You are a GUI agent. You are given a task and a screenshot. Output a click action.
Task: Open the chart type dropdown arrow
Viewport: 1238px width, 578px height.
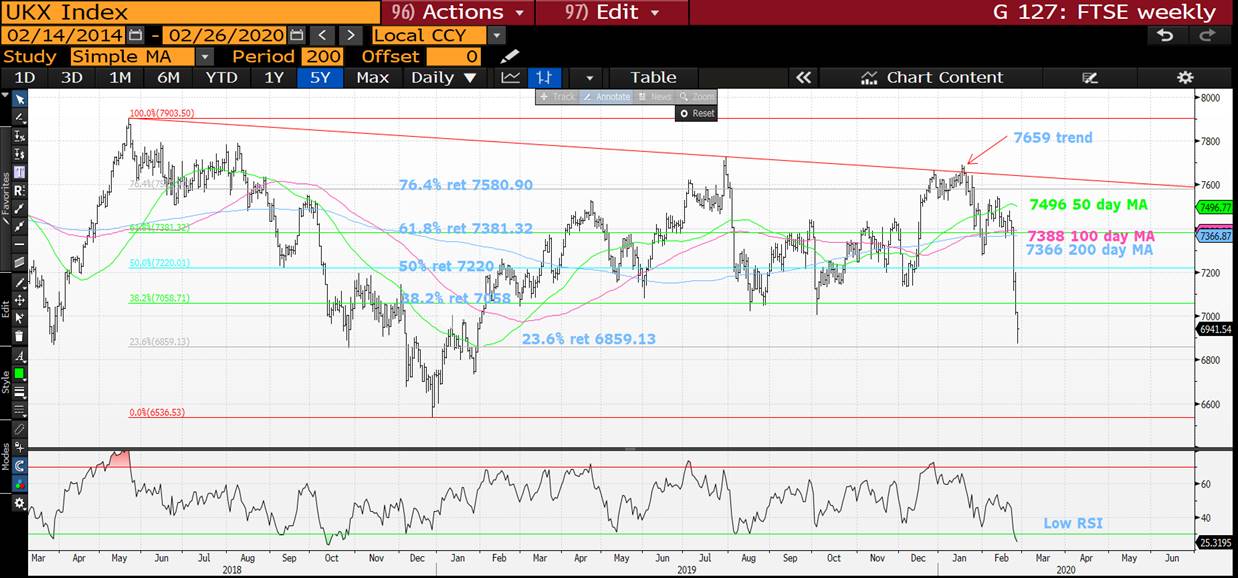pyautogui.click(x=589, y=77)
